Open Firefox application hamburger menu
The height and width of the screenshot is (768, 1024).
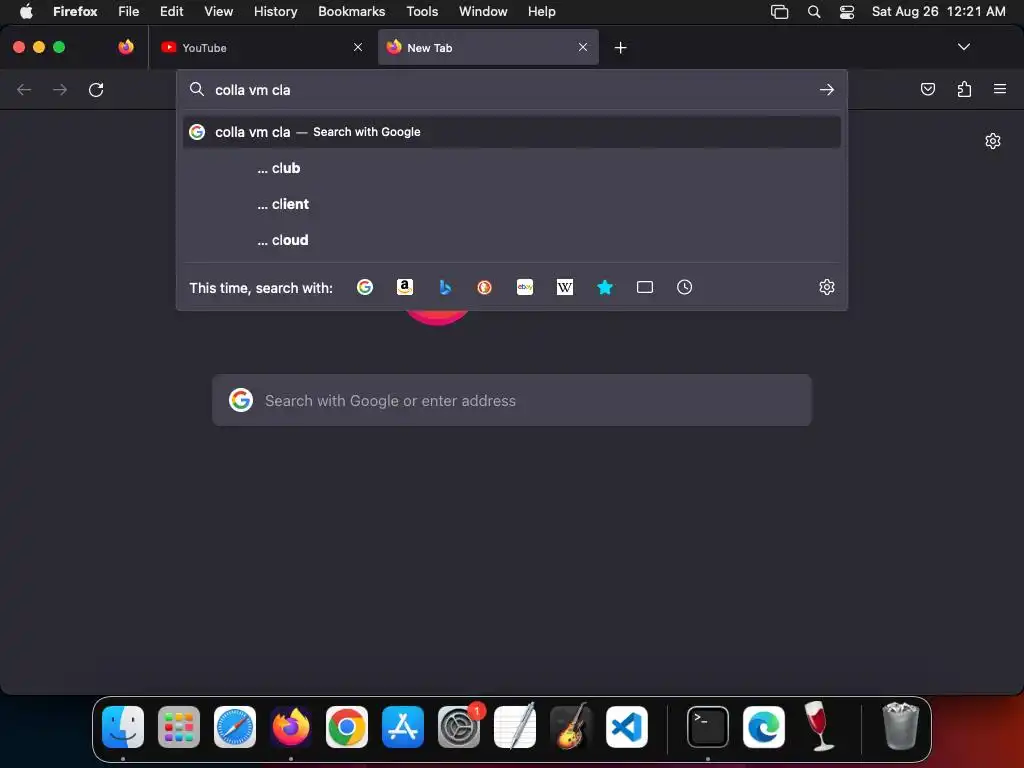pos(1000,89)
